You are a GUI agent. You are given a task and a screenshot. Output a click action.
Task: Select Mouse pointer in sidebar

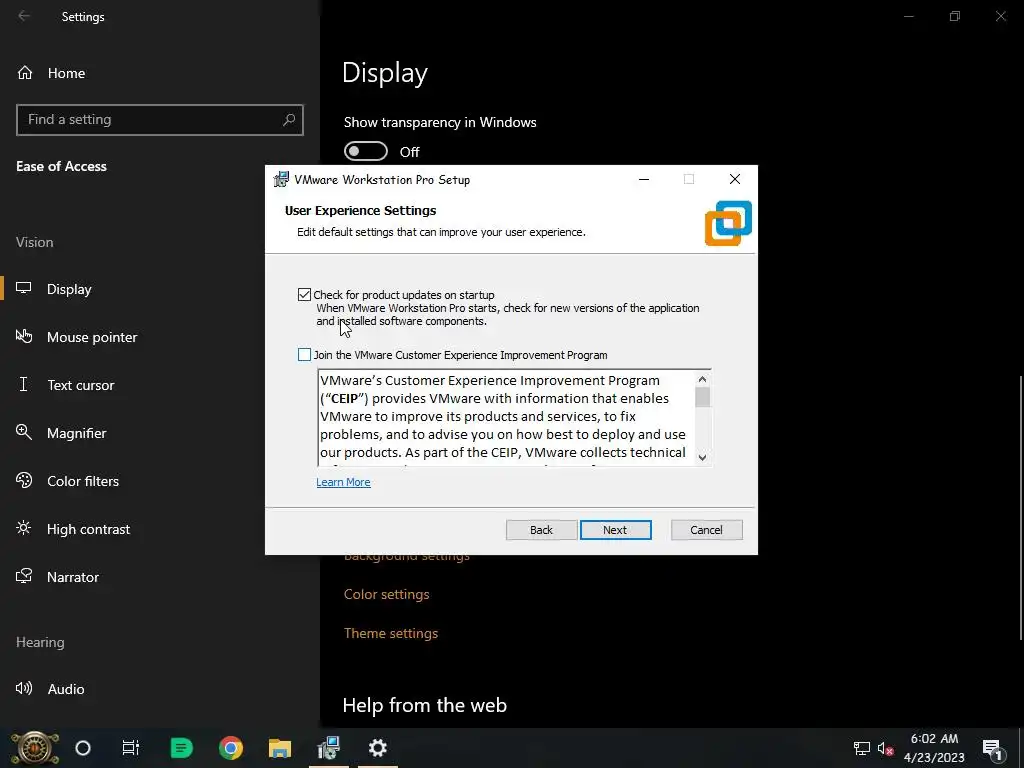click(x=160, y=337)
